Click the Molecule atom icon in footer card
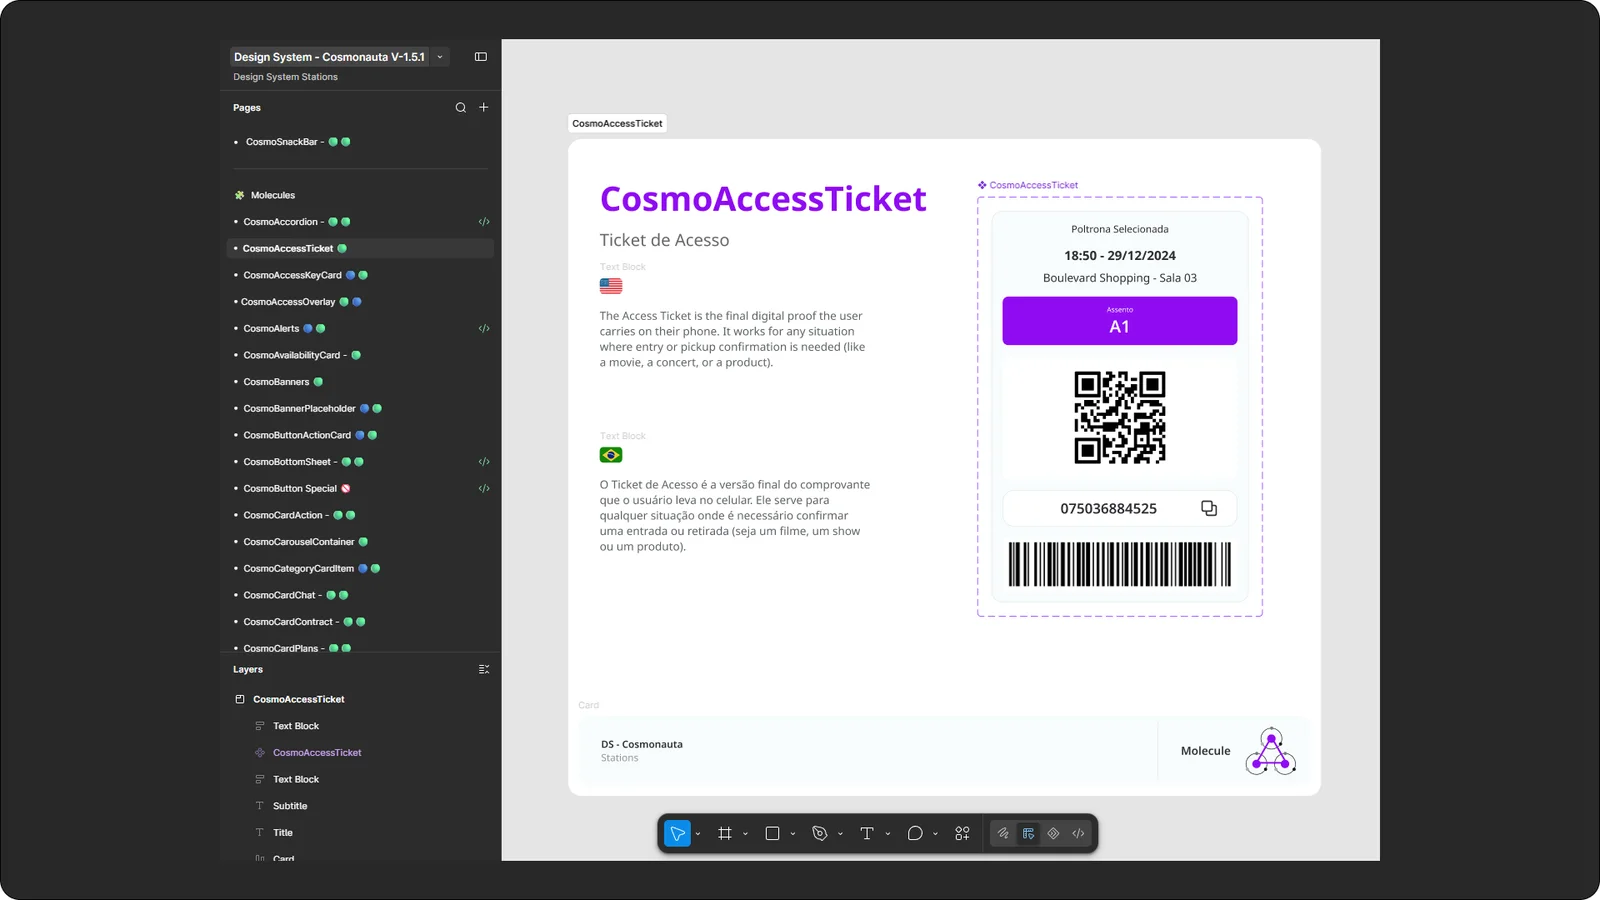This screenshot has height=900, width=1600. [x=1271, y=751]
